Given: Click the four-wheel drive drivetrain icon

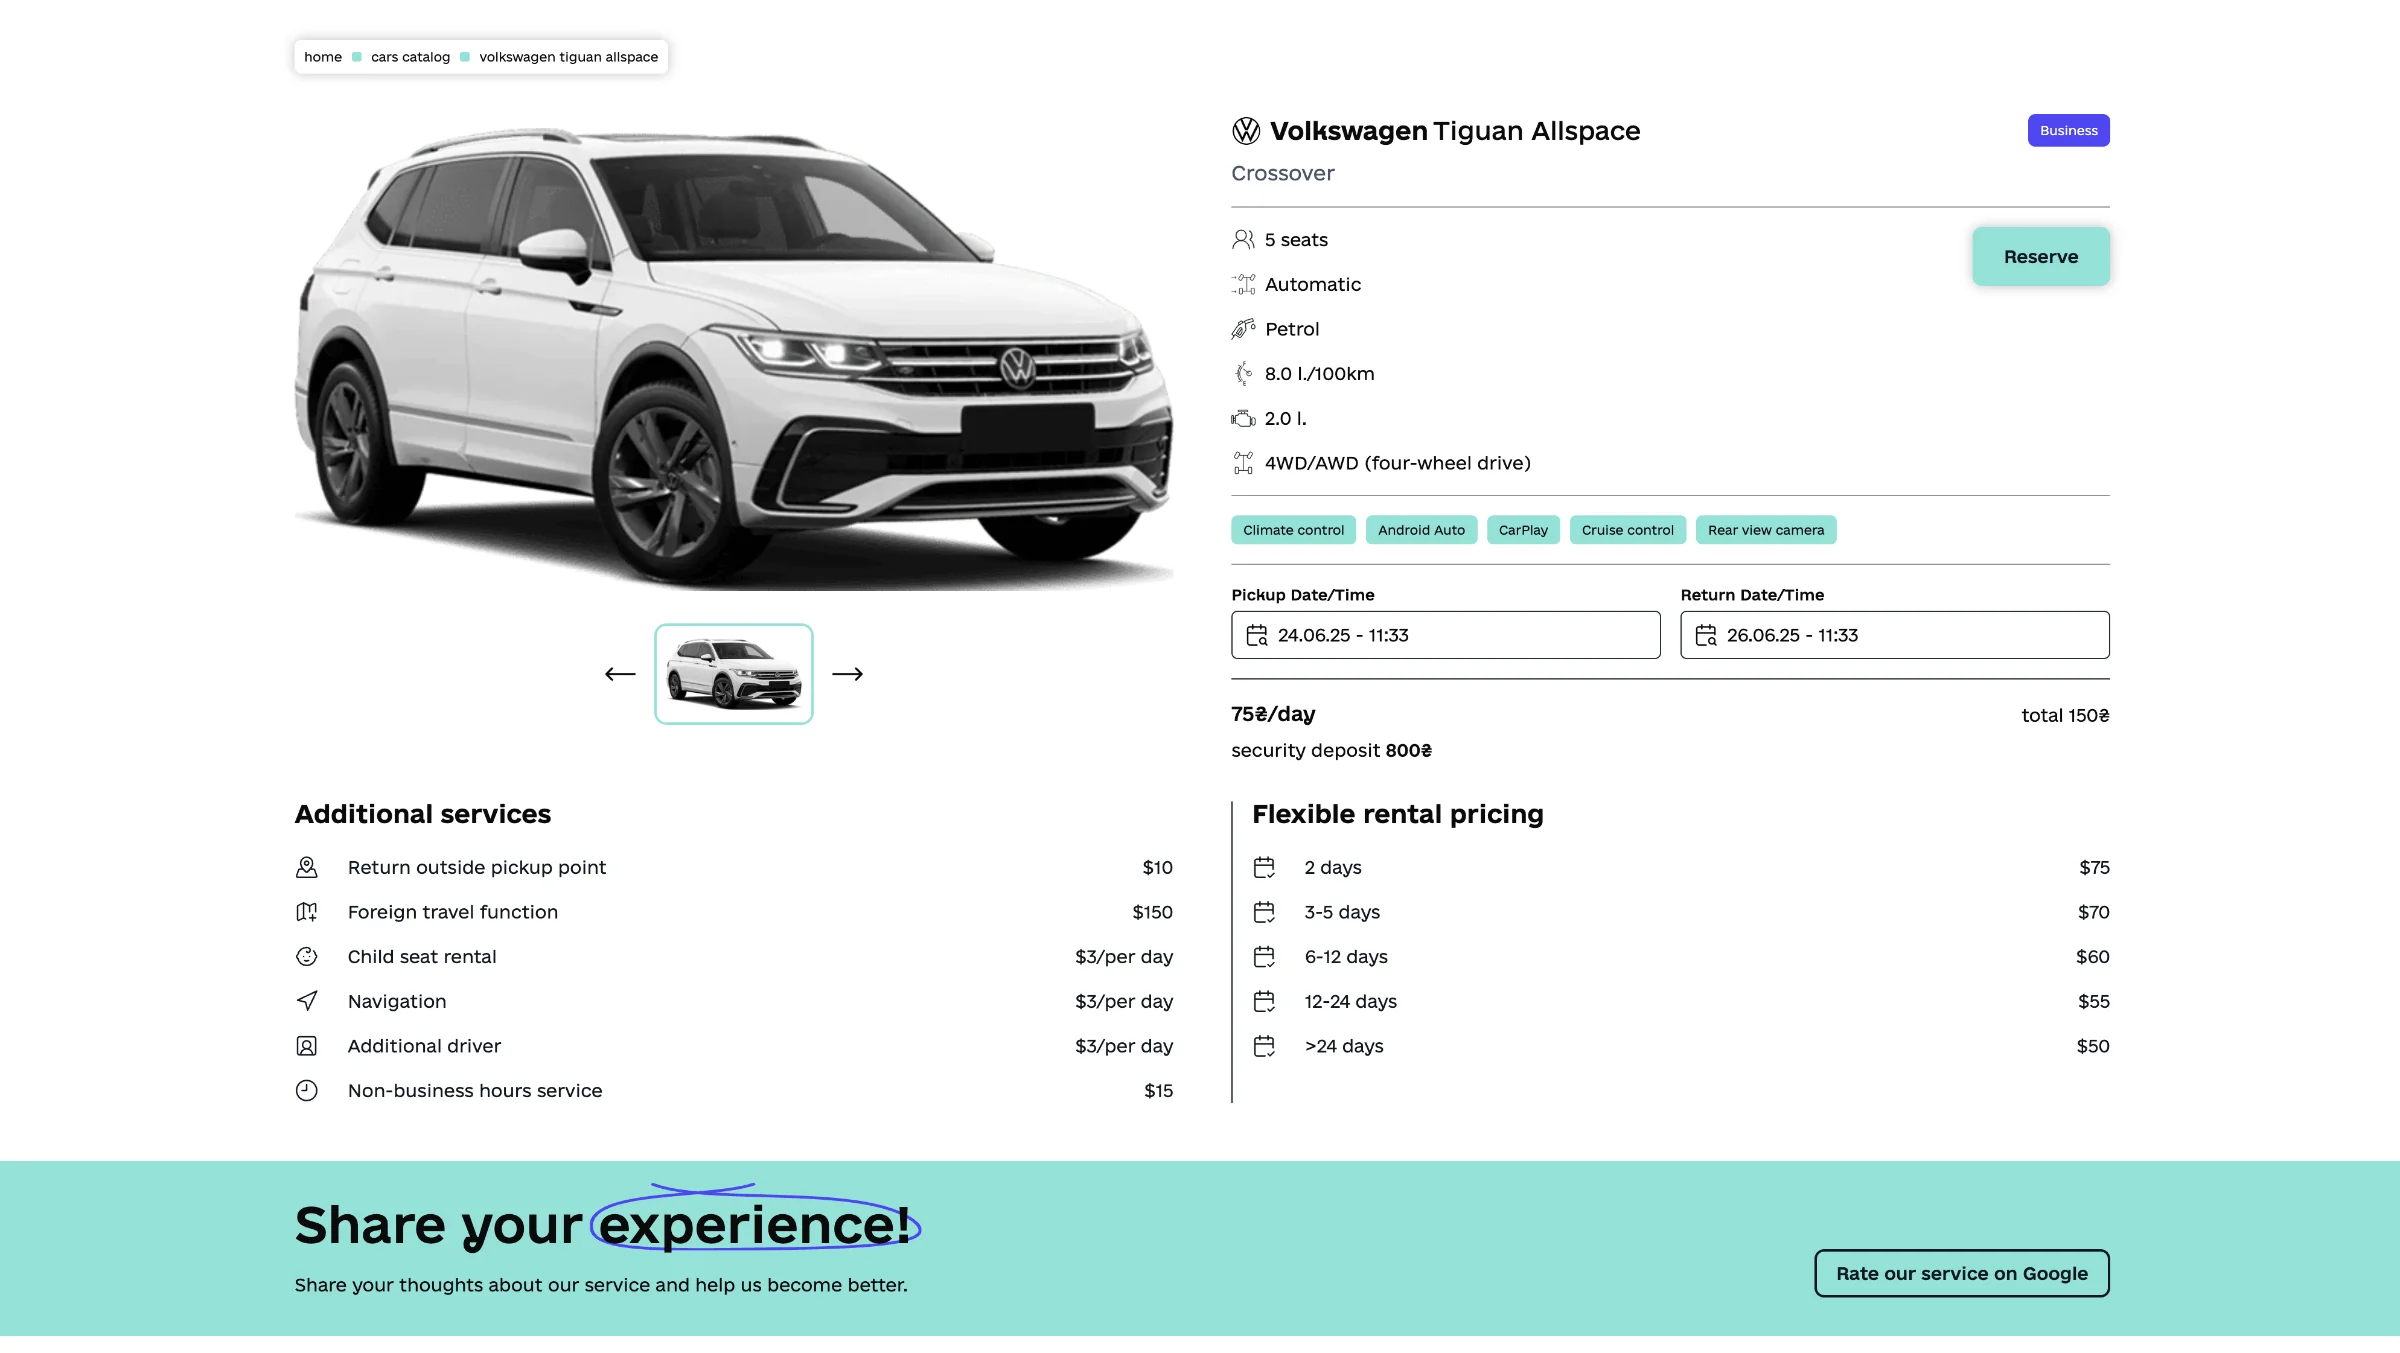Looking at the screenshot, I should pyautogui.click(x=1243, y=463).
